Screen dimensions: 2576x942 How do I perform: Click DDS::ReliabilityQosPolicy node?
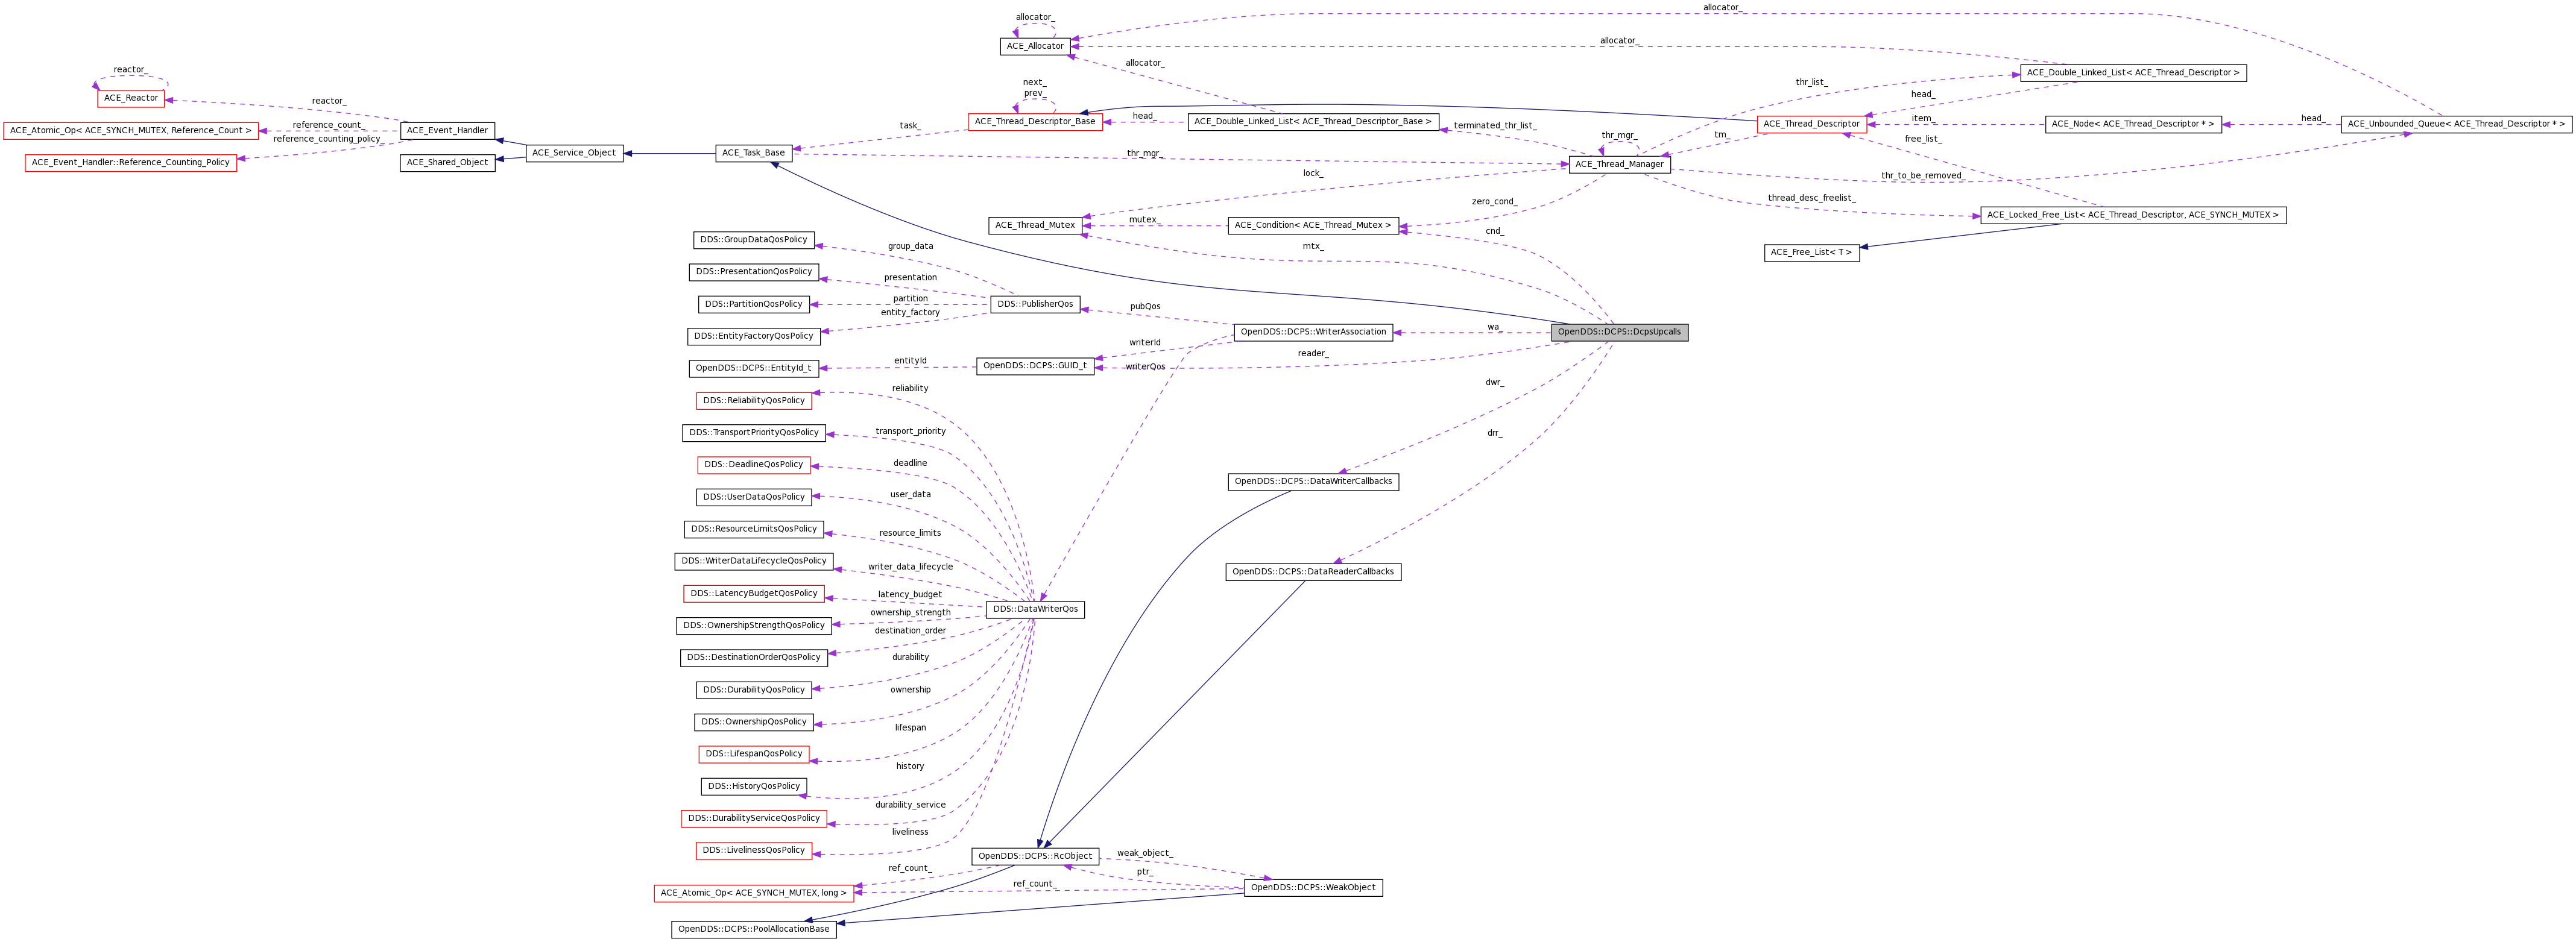point(753,401)
